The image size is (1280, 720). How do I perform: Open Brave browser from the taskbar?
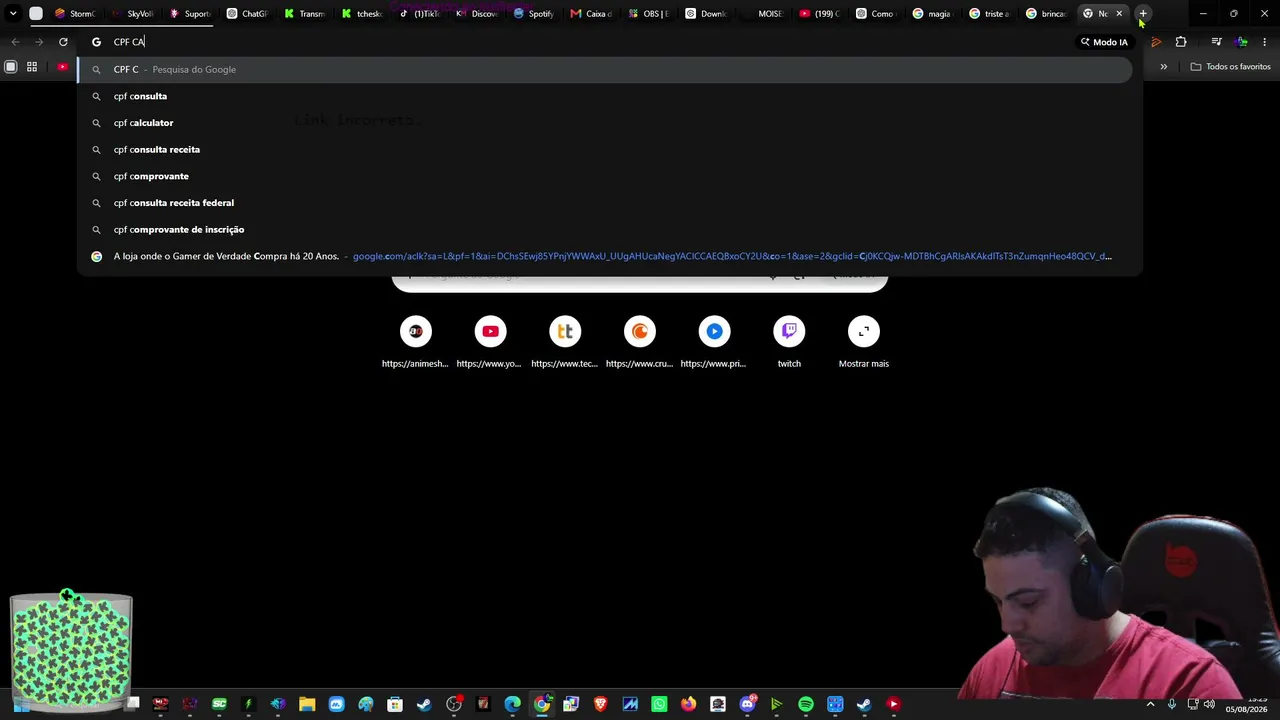[600, 704]
